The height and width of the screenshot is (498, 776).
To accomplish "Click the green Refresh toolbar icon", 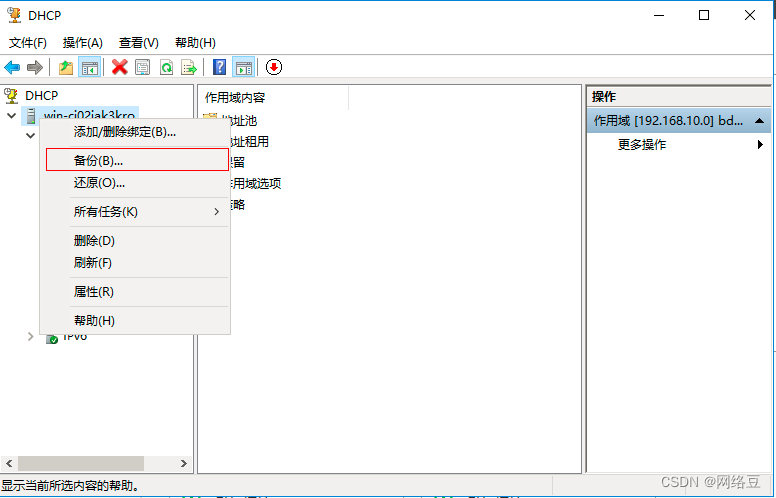I will point(166,67).
